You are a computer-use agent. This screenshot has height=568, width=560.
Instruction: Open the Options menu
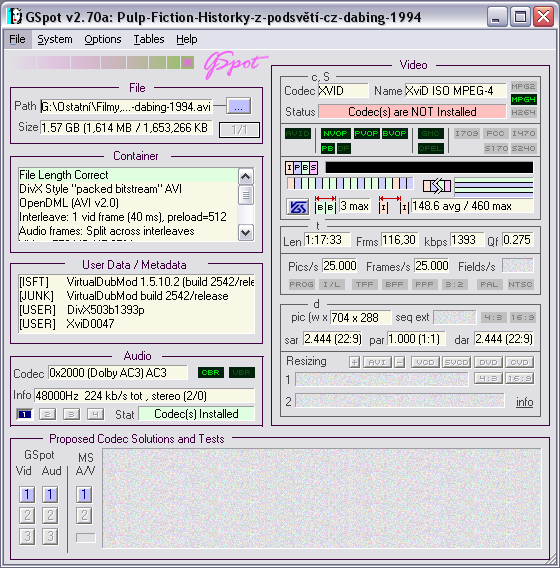point(103,39)
